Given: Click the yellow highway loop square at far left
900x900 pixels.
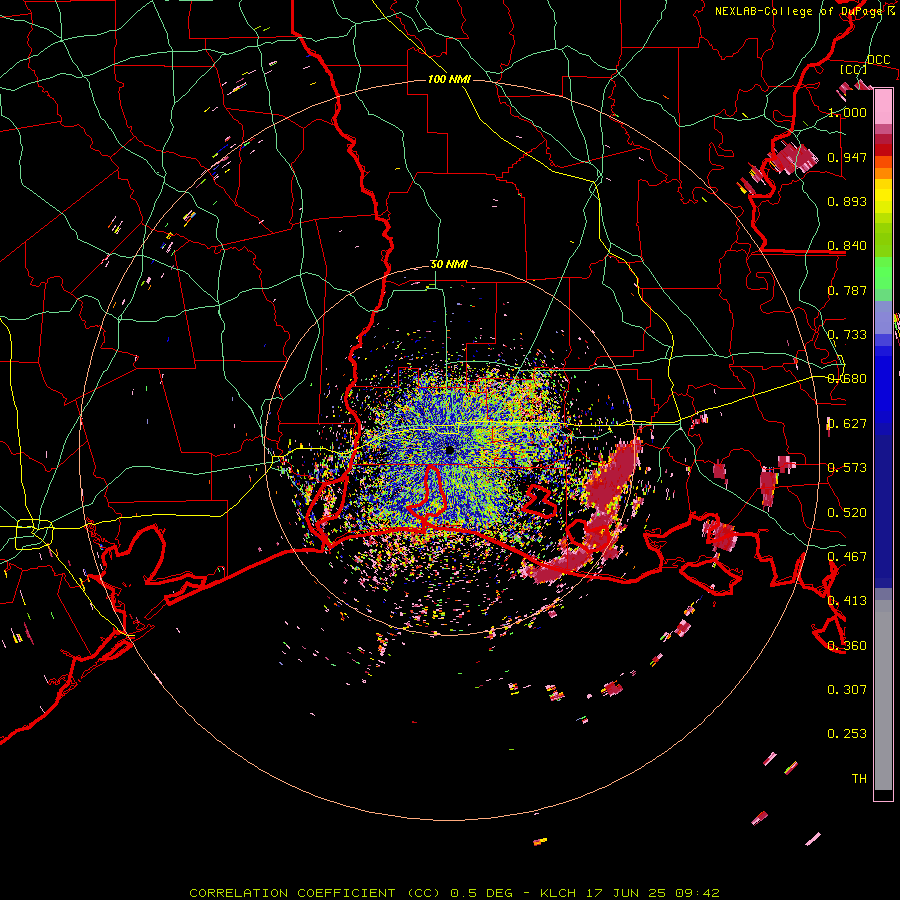Looking at the screenshot, I should coord(33,534).
